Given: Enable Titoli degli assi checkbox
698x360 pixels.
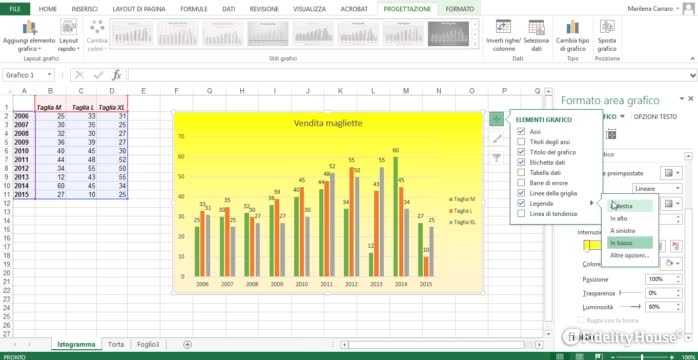Looking at the screenshot, I should (x=521, y=142).
